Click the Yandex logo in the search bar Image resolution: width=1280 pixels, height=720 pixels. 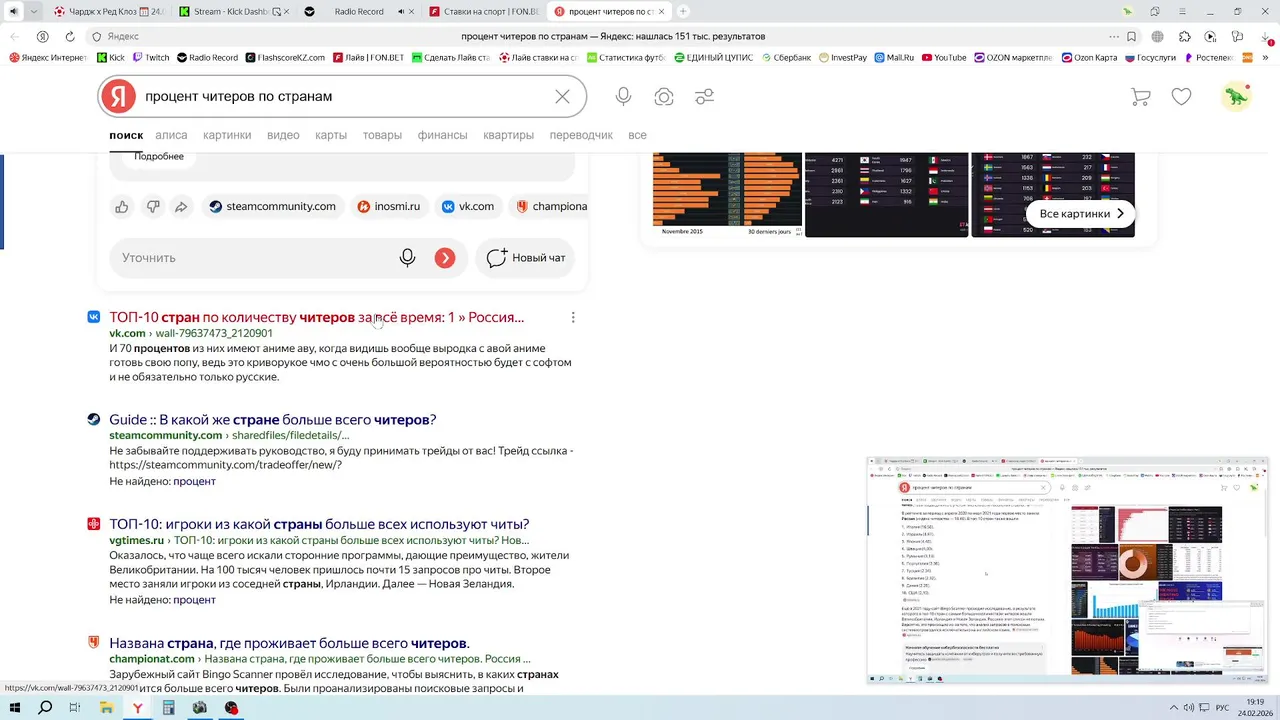click(x=118, y=96)
